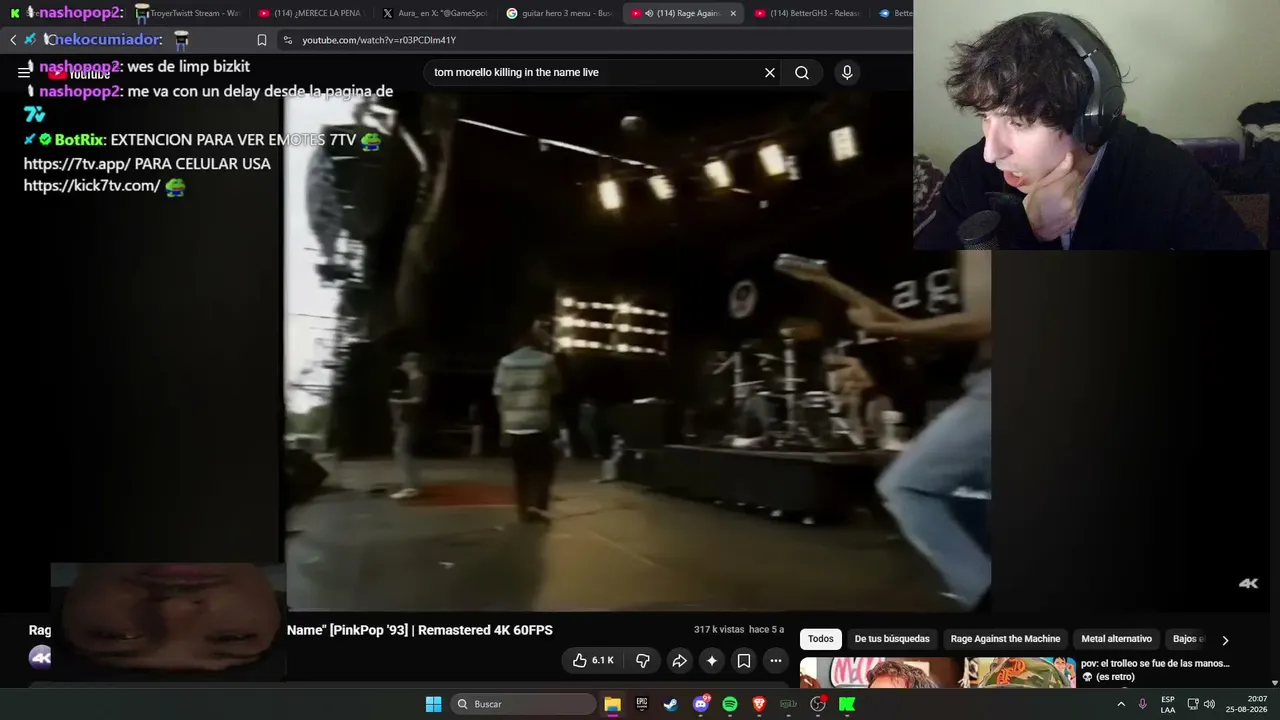Open network settings in the system tray

pos(1192,704)
